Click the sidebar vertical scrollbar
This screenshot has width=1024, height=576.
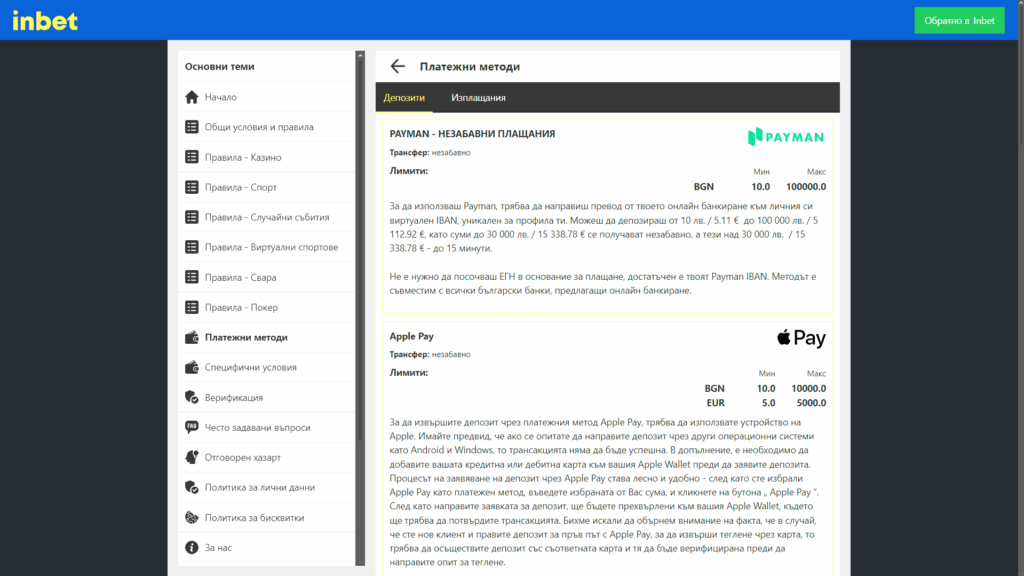coord(360,250)
